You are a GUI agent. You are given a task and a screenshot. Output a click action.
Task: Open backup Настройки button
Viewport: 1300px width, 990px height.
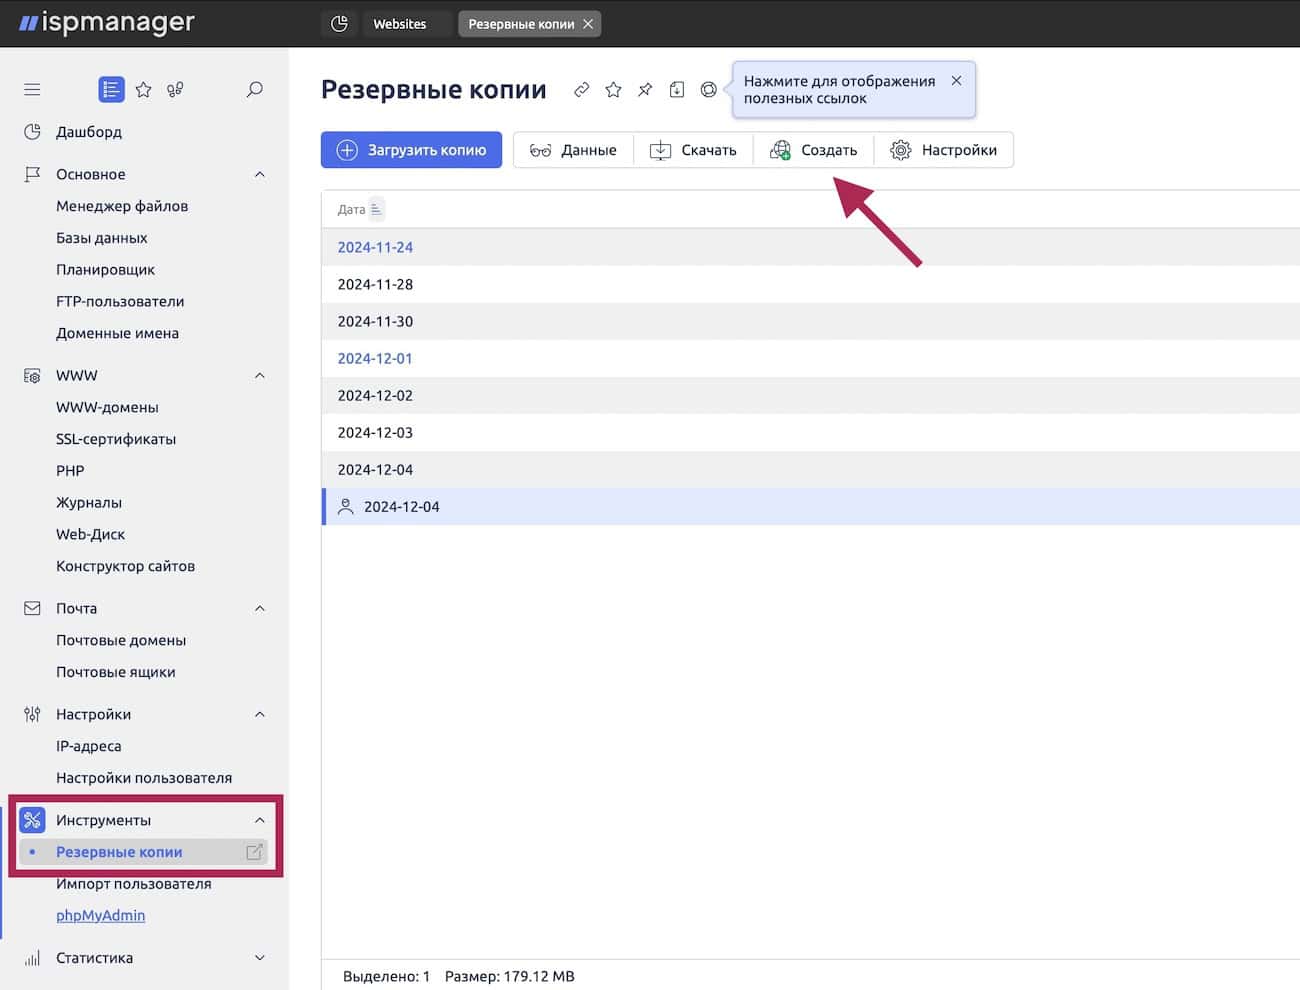click(943, 150)
